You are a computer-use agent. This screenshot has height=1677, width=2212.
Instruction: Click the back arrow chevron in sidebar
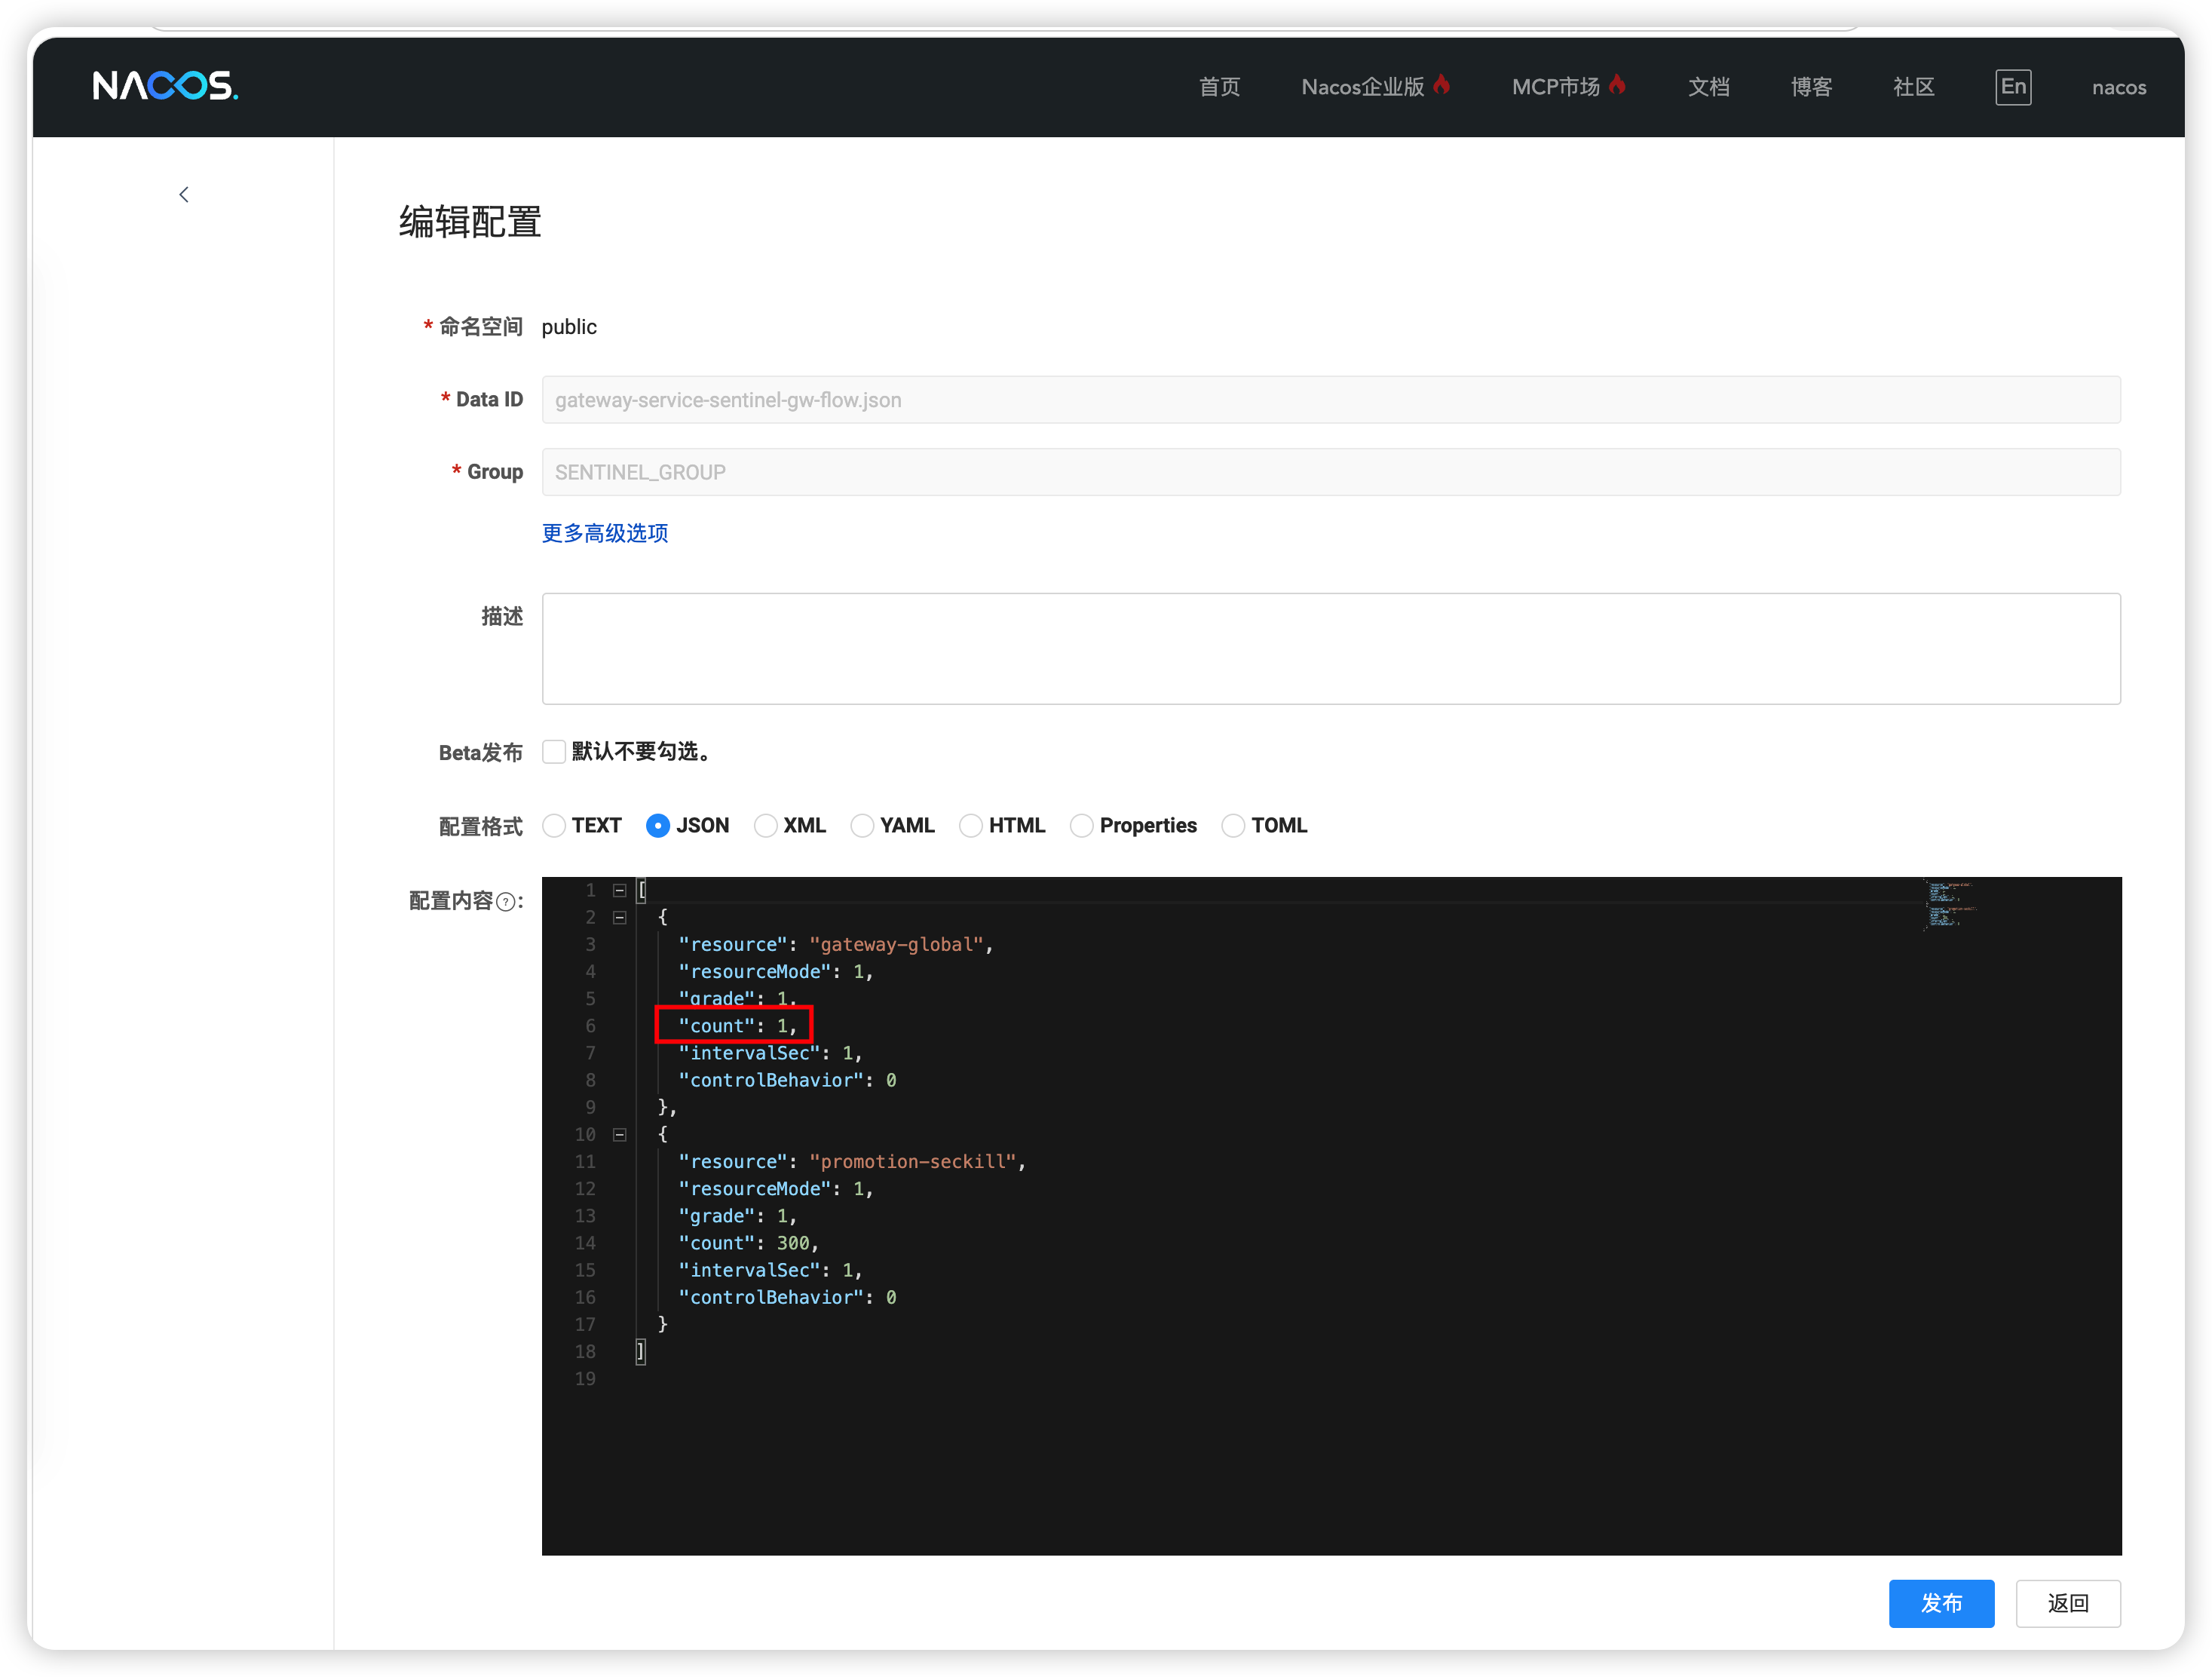184,194
